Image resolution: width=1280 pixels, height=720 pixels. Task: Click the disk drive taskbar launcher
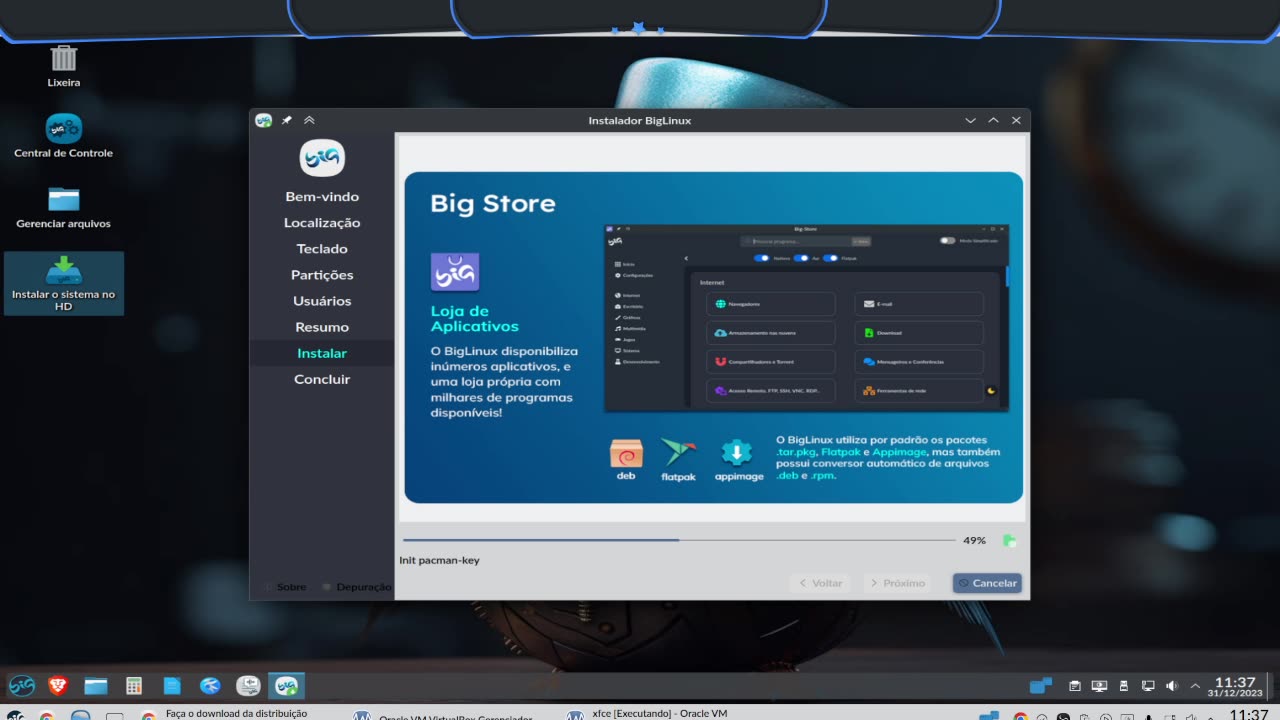[x=248, y=685]
